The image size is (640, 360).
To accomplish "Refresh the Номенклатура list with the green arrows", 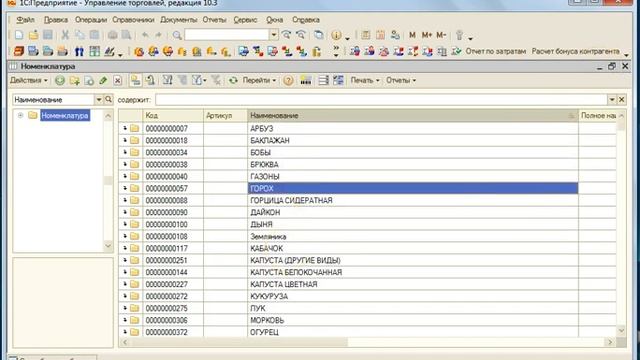I will 233,80.
